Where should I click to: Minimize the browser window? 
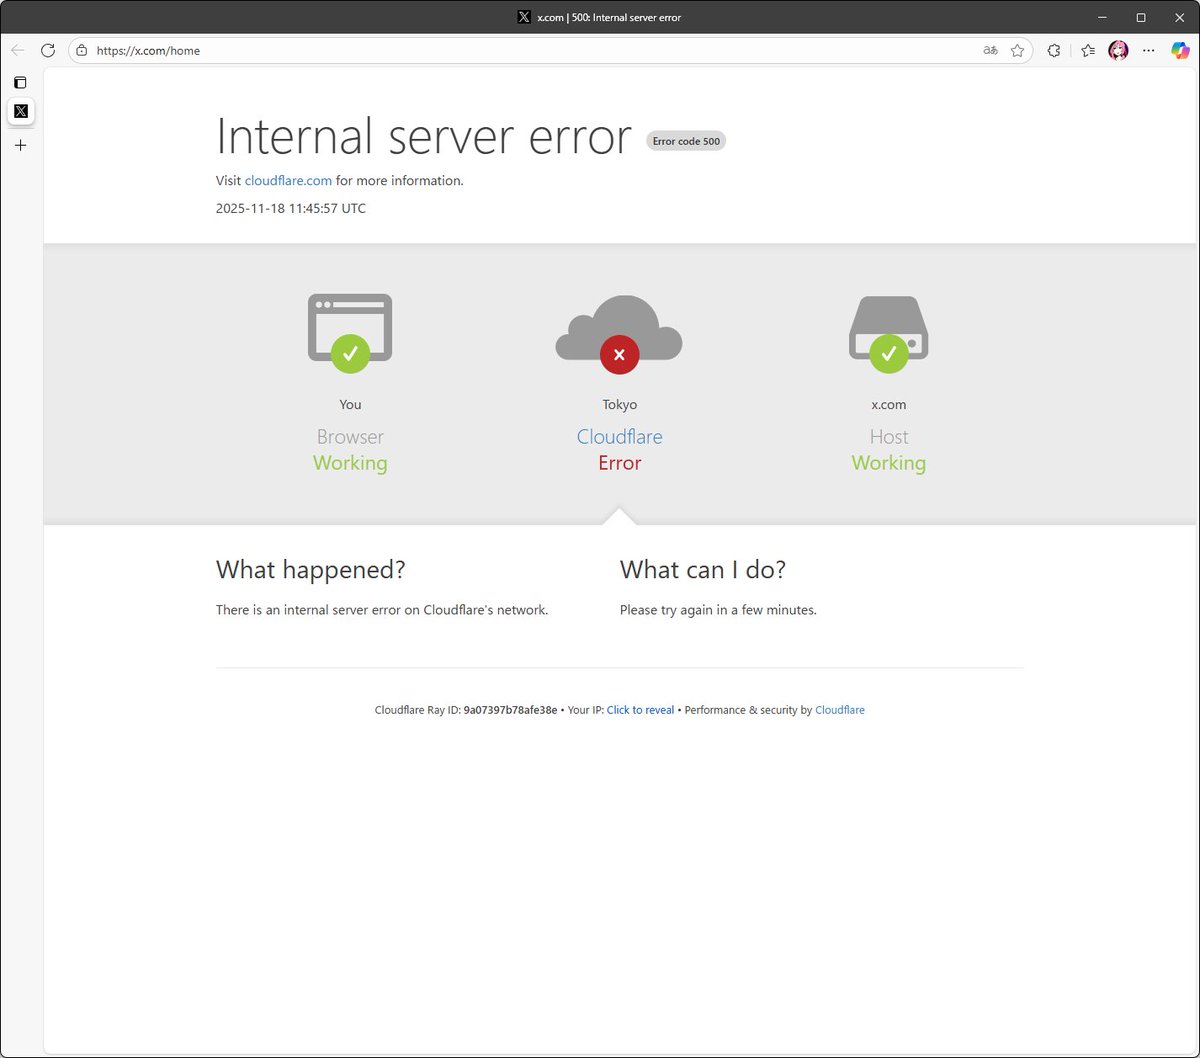(x=1102, y=17)
